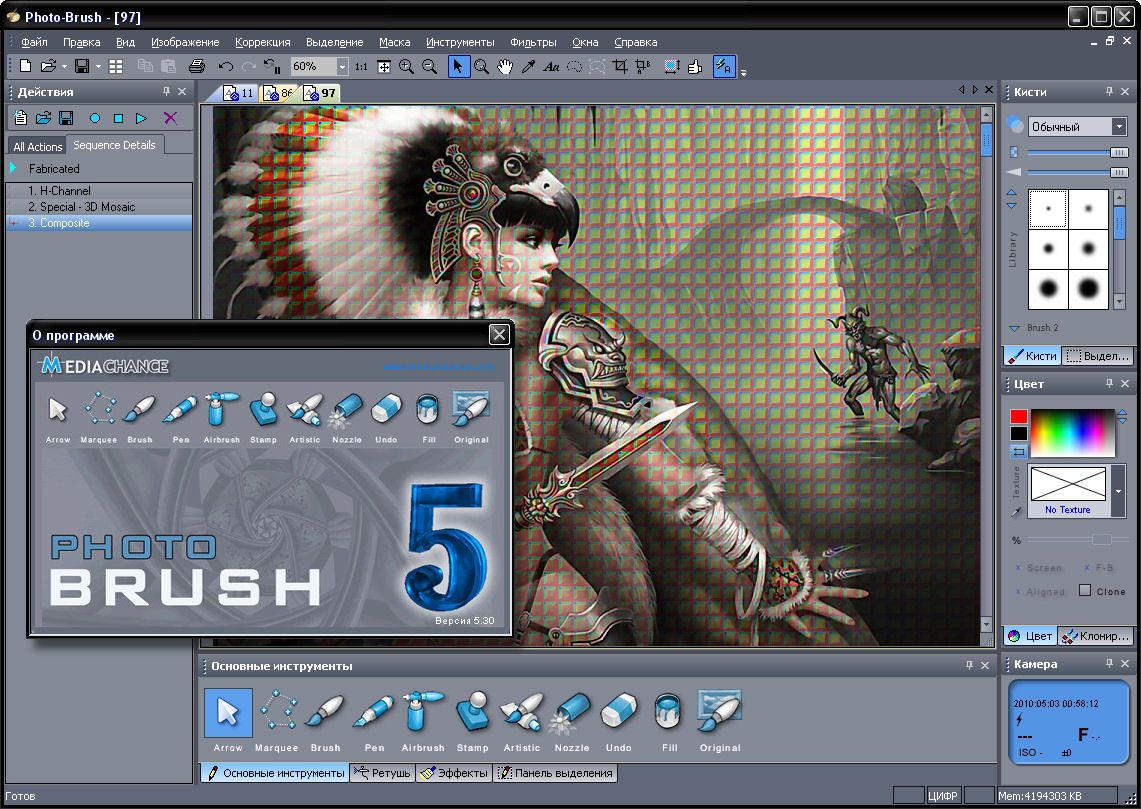
Task: Open the 60% zoom dropdown
Action: [342, 67]
